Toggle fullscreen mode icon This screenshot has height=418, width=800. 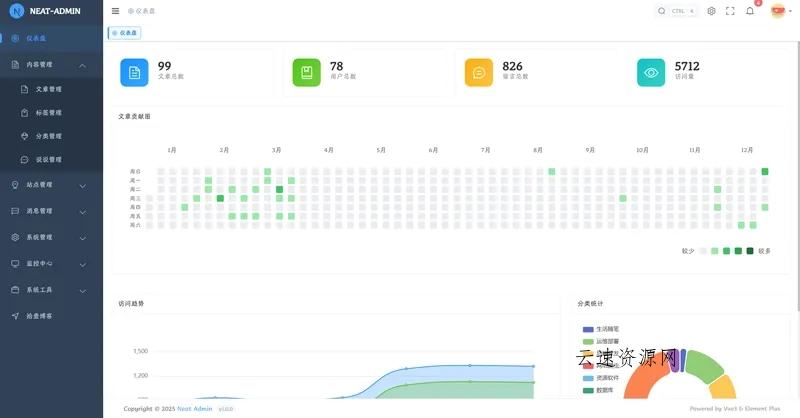click(730, 11)
